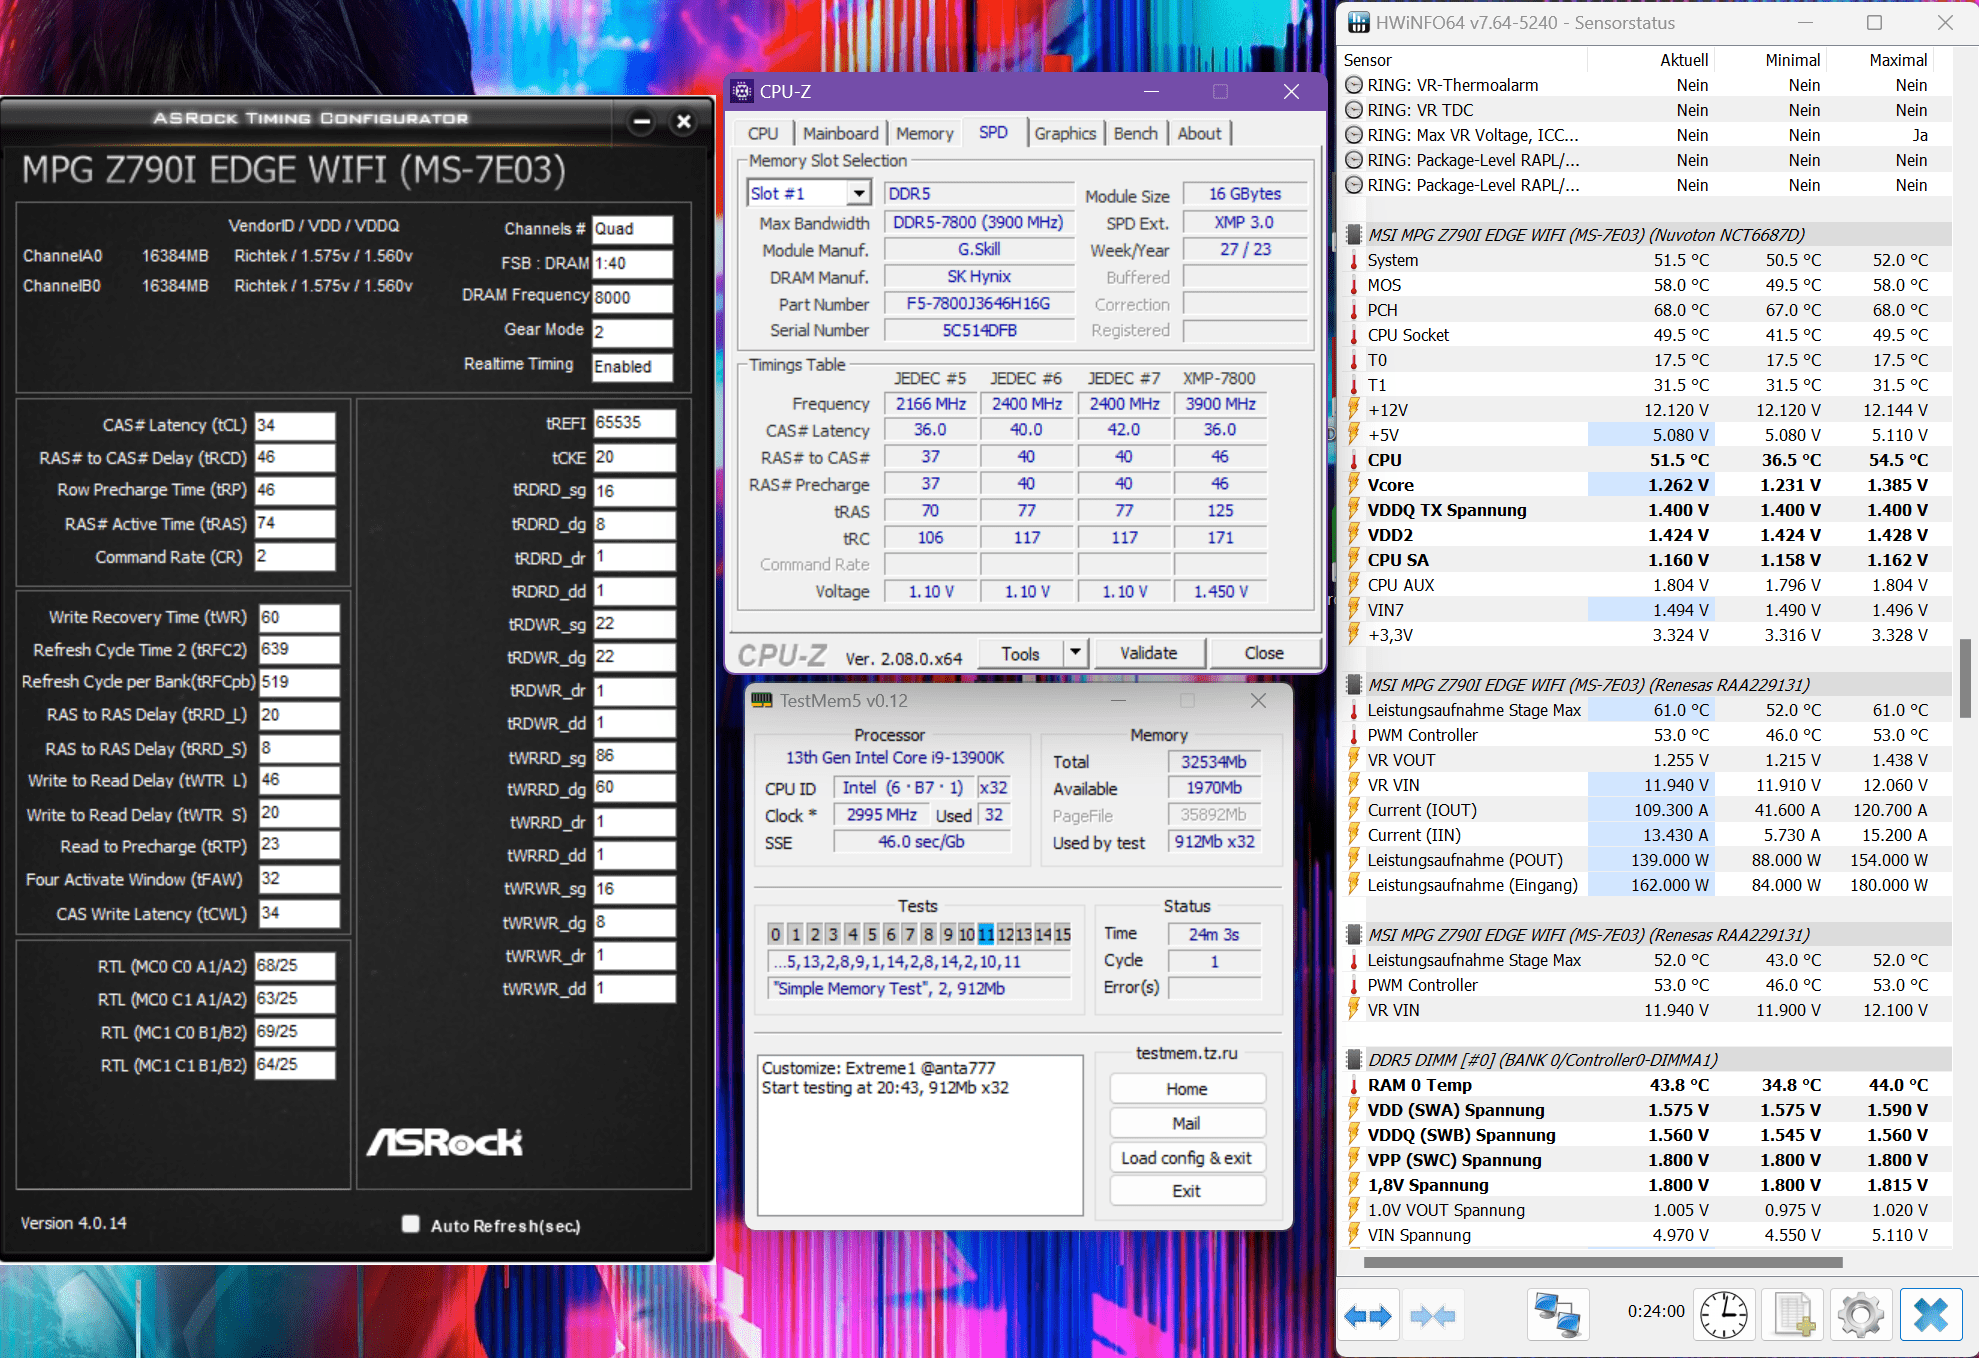Select test number 0 box in TestMem5
The image size is (1979, 1358).
click(x=775, y=934)
